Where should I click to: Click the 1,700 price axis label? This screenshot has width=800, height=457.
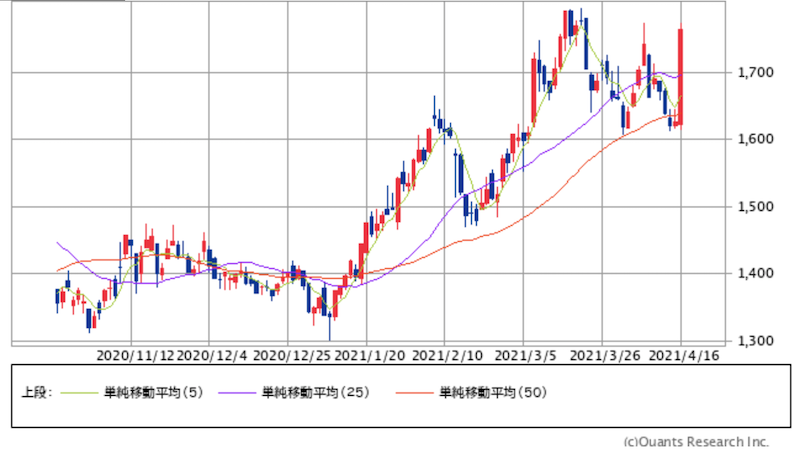pyautogui.click(x=756, y=72)
